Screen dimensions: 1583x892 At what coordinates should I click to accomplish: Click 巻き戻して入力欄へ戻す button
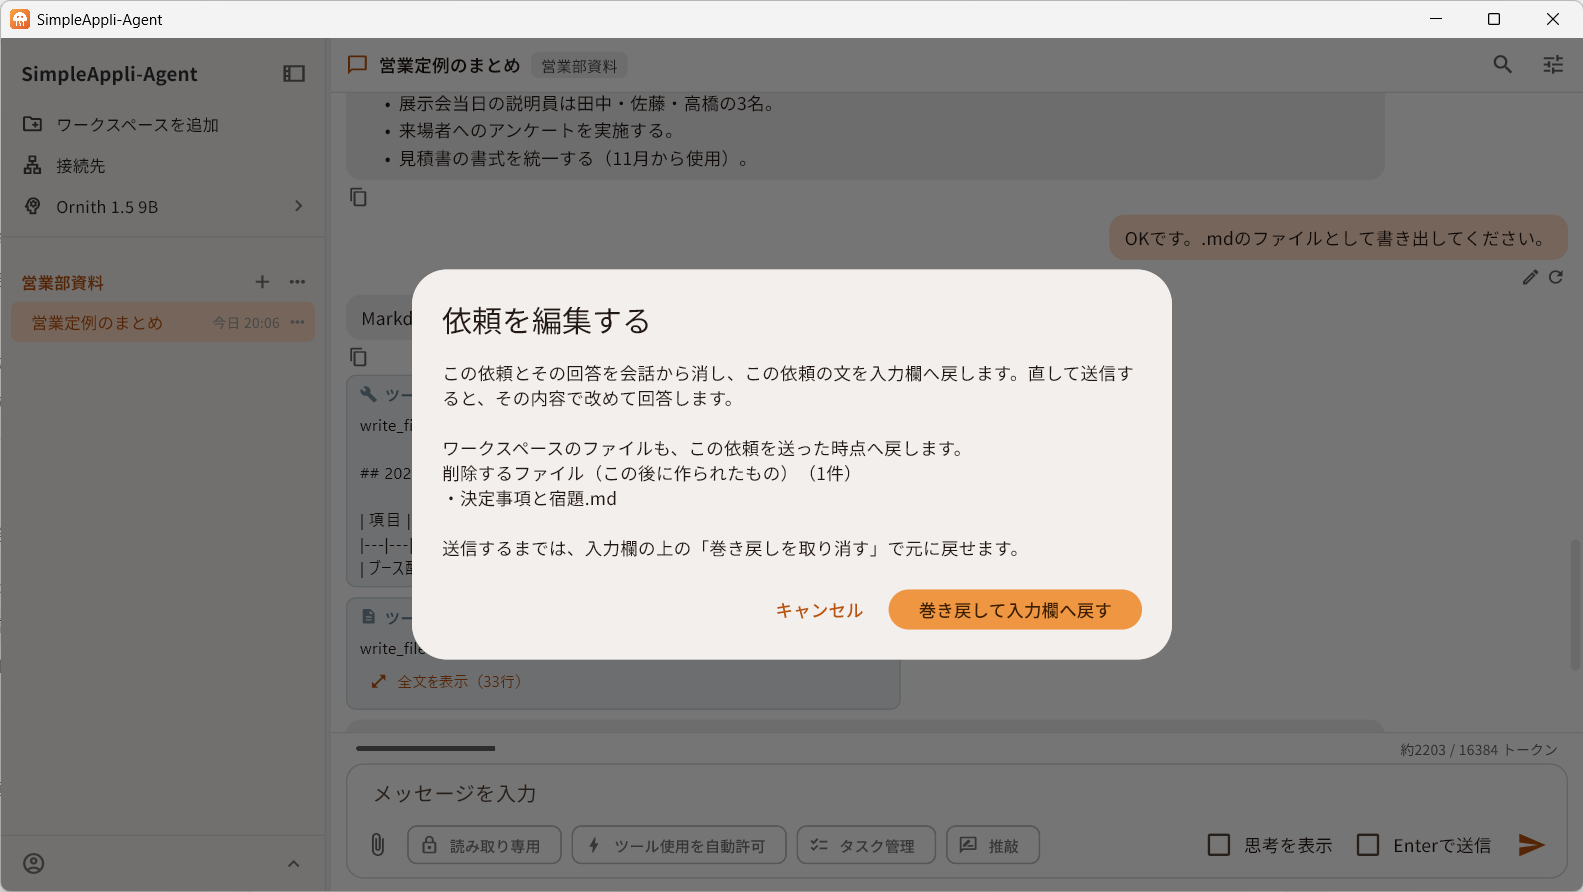tap(1015, 610)
